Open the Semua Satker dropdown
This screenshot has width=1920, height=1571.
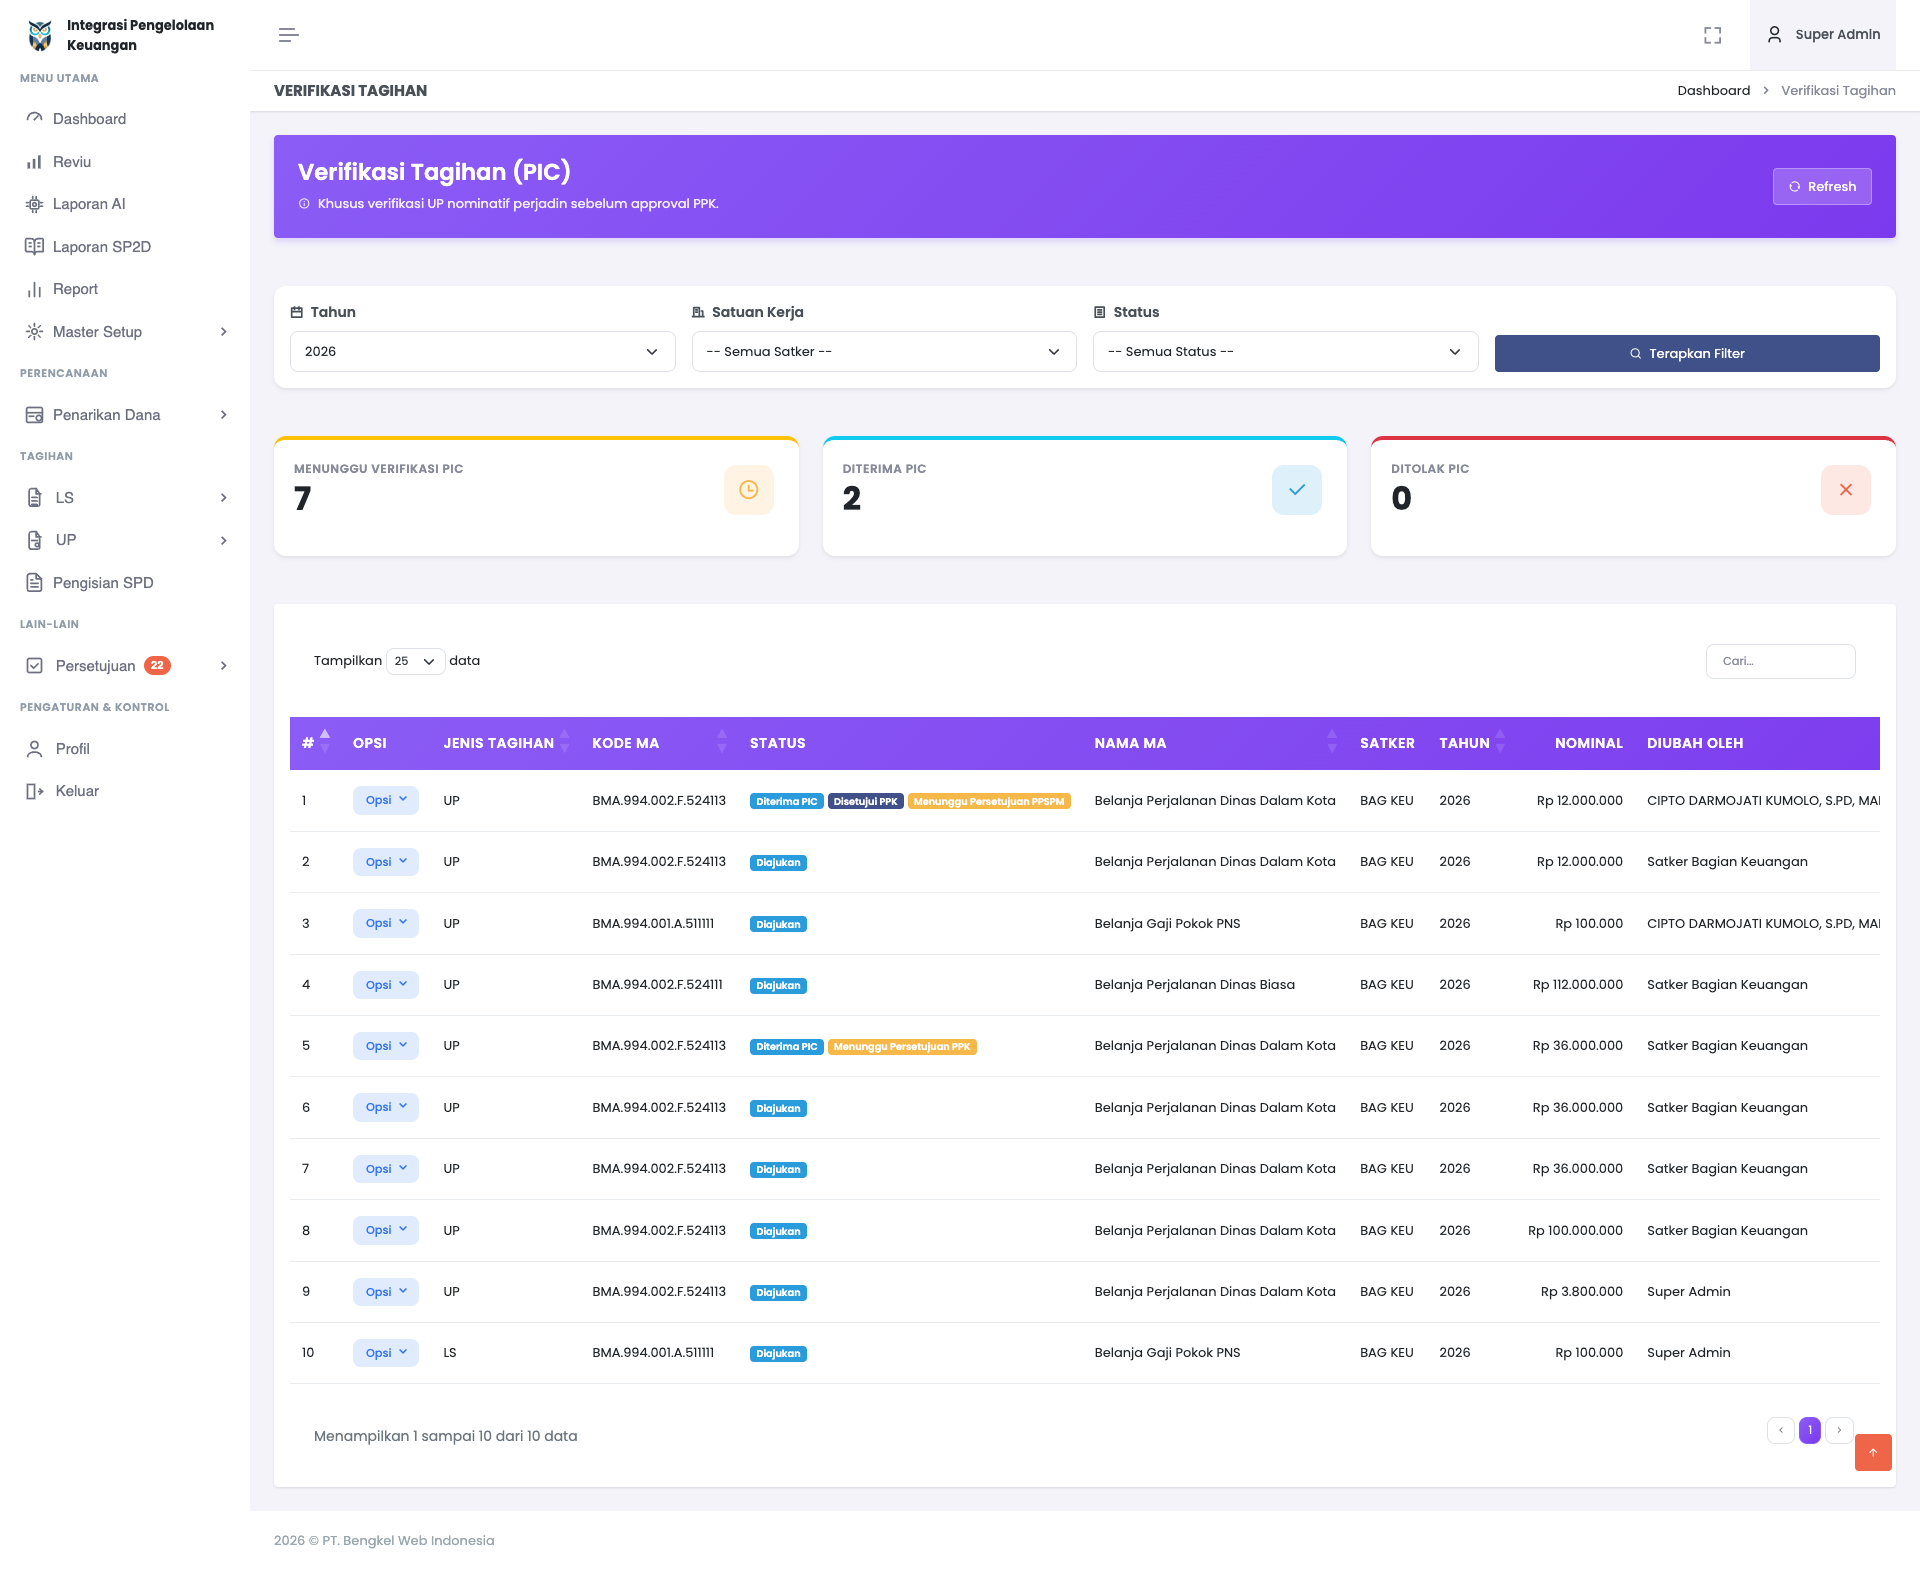(x=883, y=352)
